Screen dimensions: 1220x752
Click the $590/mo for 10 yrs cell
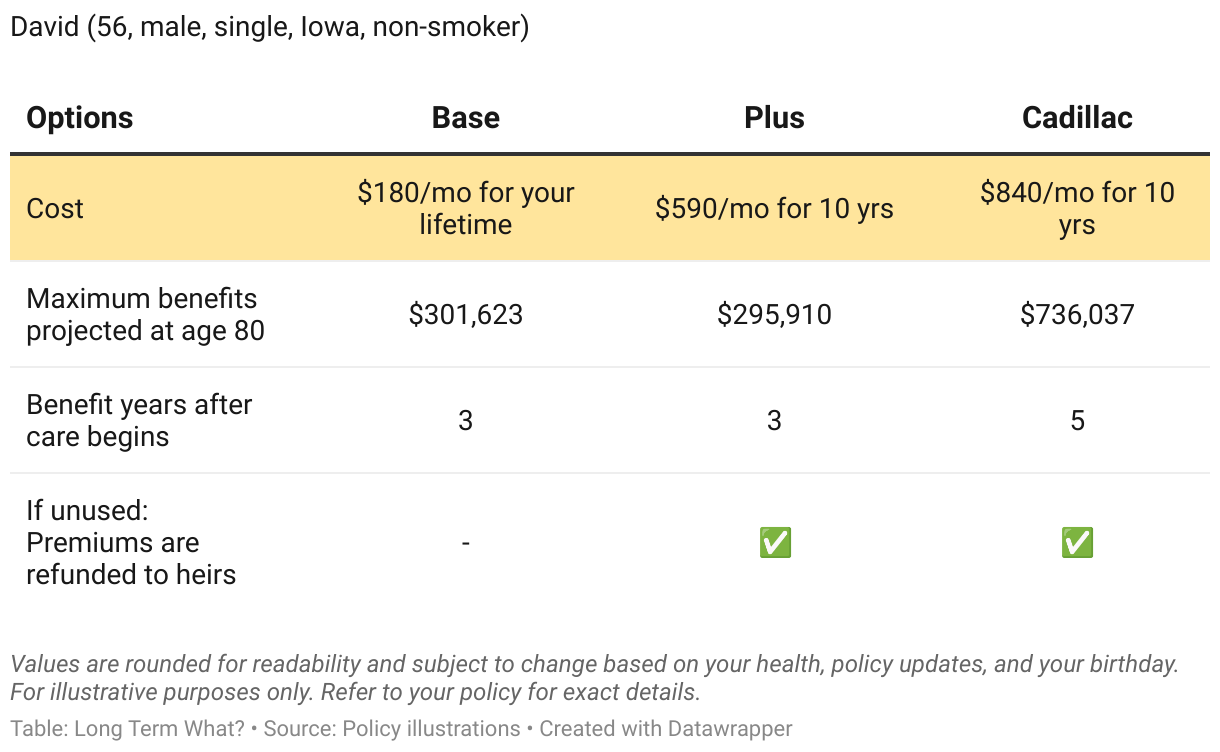coord(774,208)
